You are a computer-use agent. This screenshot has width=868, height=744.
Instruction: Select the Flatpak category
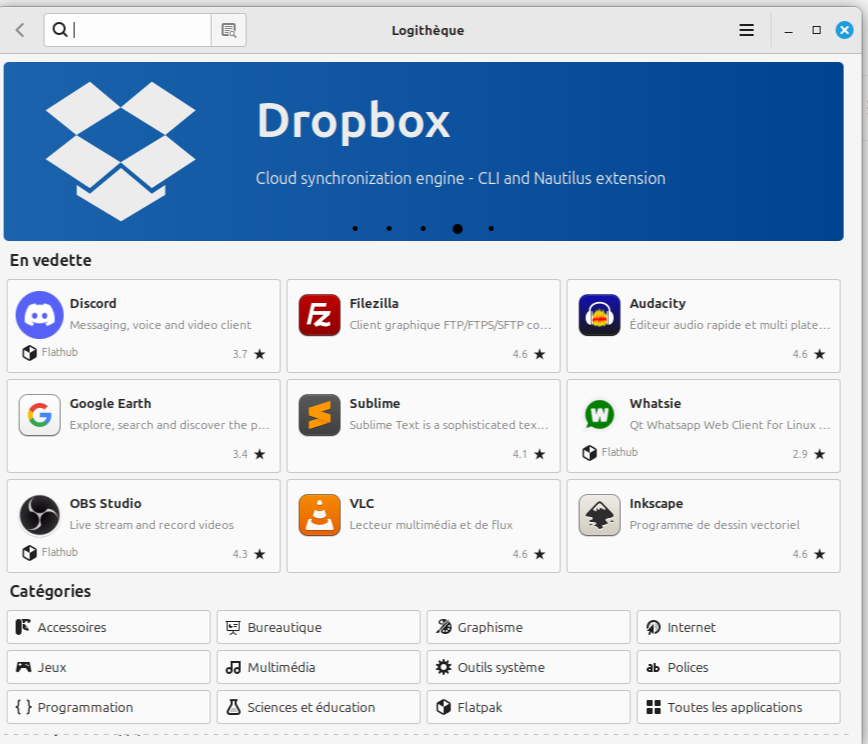[x=528, y=707]
